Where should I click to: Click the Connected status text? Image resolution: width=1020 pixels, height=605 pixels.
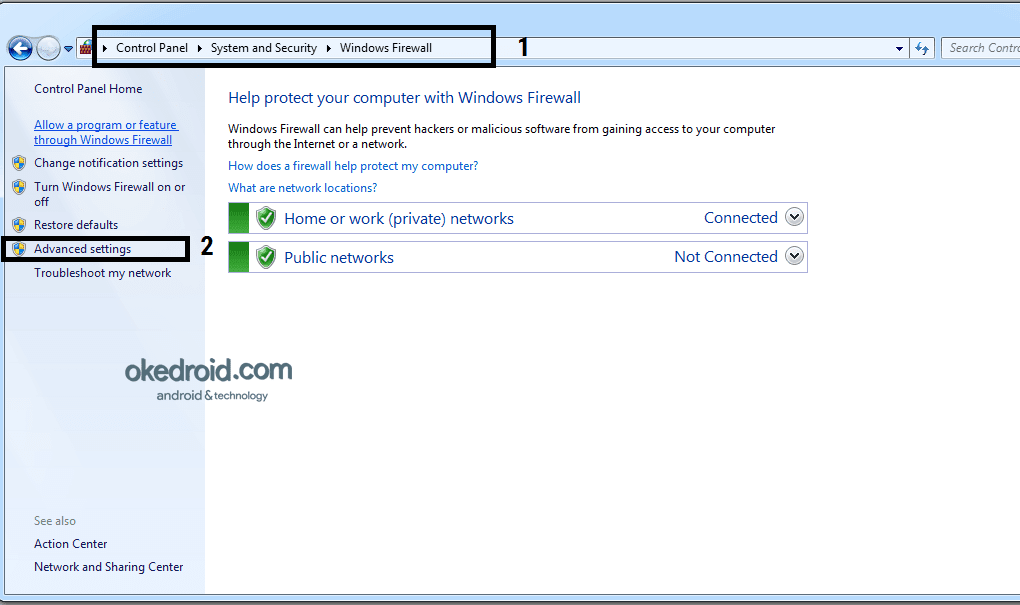[x=741, y=218]
